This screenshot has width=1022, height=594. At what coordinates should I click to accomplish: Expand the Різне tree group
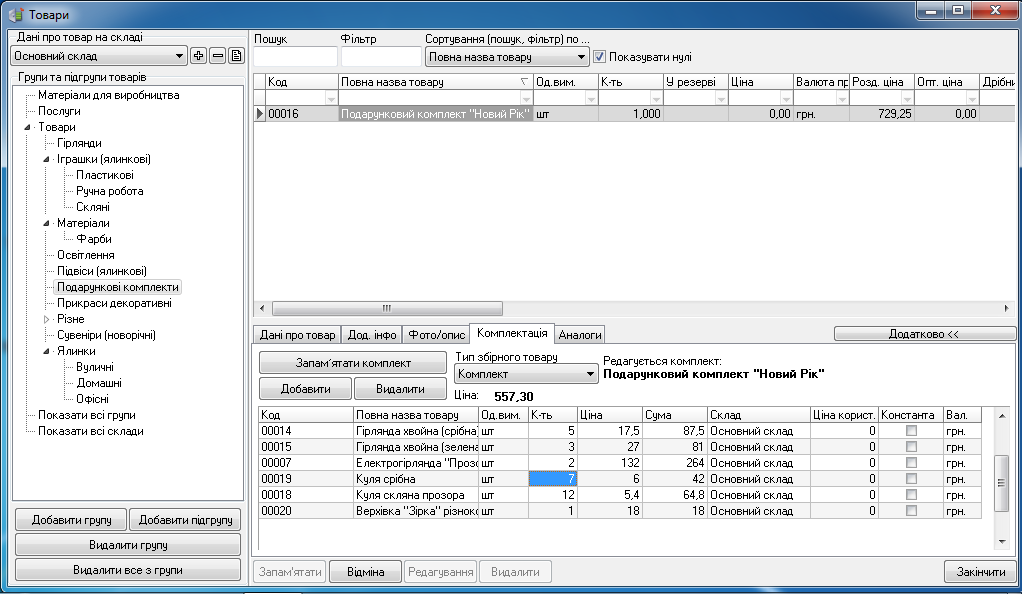click(x=46, y=319)
